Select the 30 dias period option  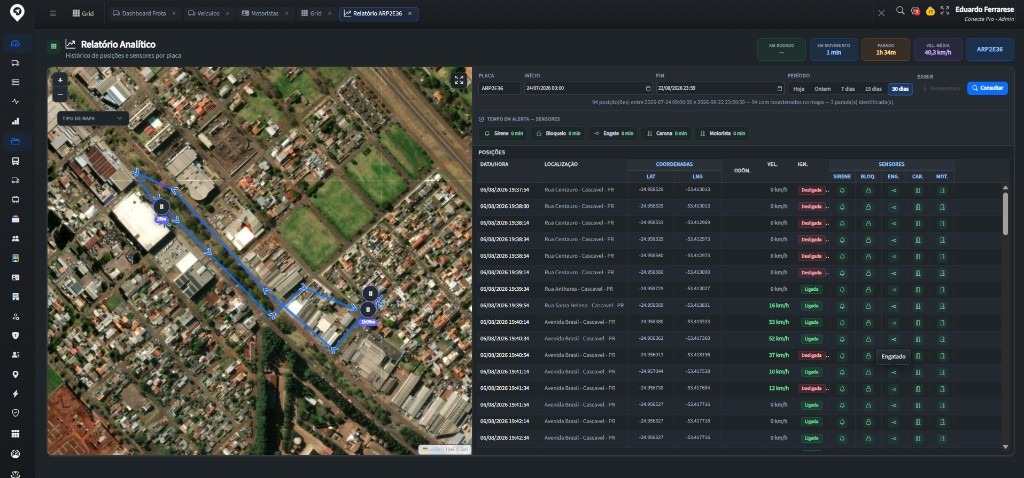tap(900, 89)
